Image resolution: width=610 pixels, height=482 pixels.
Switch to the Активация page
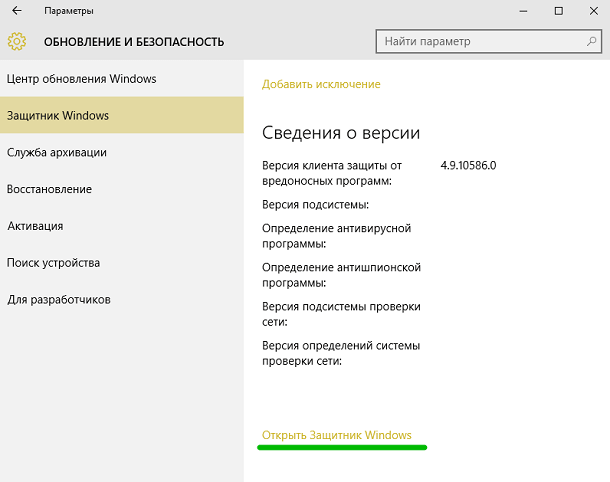pyautogui.click(x=35, y=226)
